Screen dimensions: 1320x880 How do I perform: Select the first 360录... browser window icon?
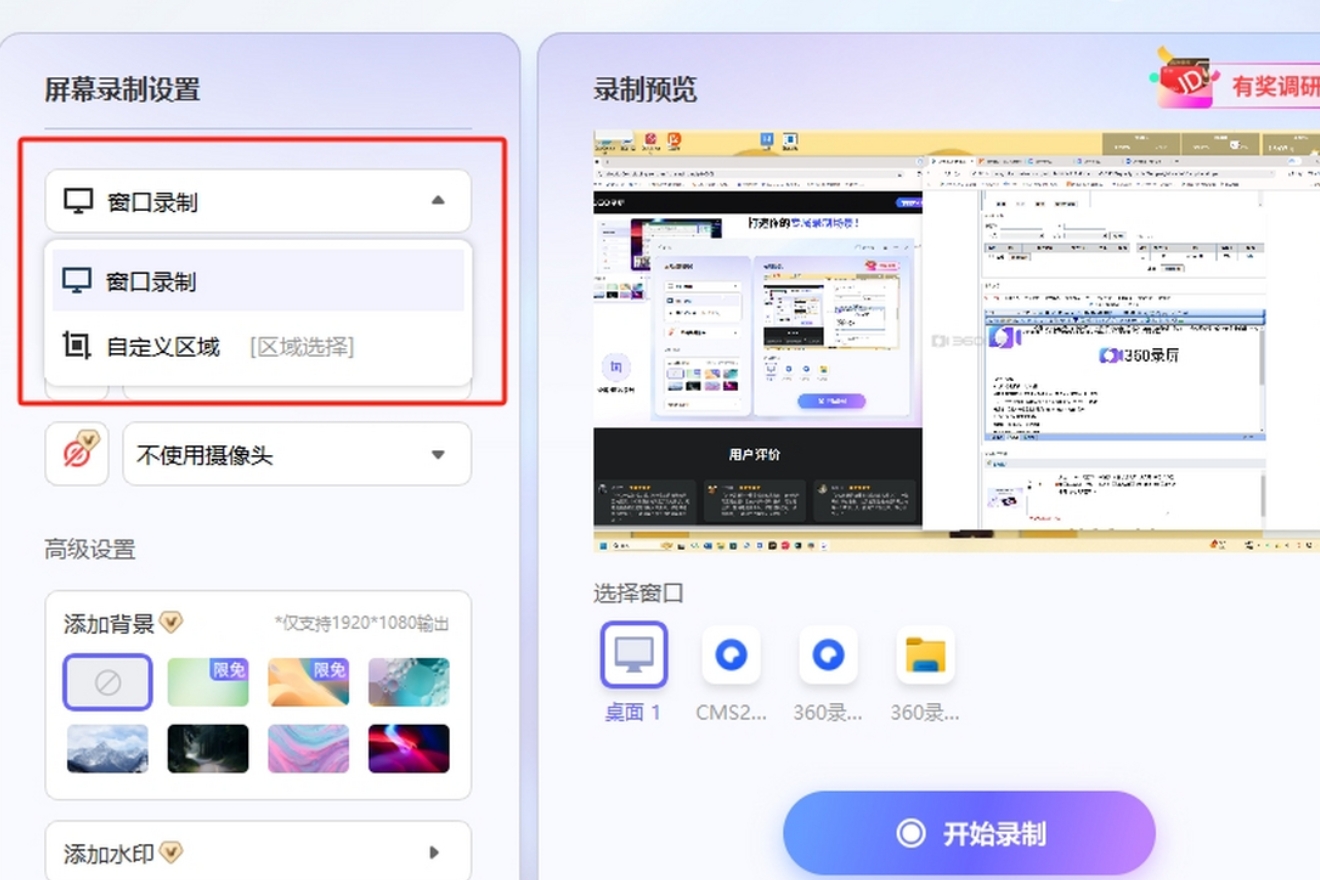(x=828, y=655)
